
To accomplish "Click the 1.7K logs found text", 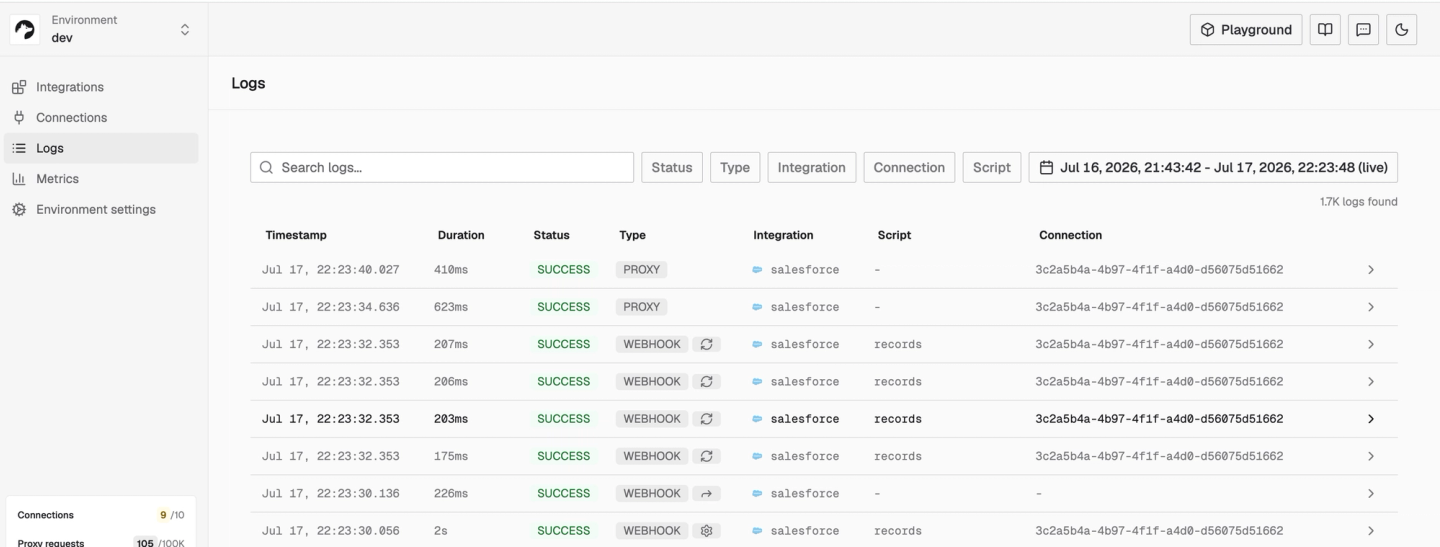I will [x=1358, y=202].
